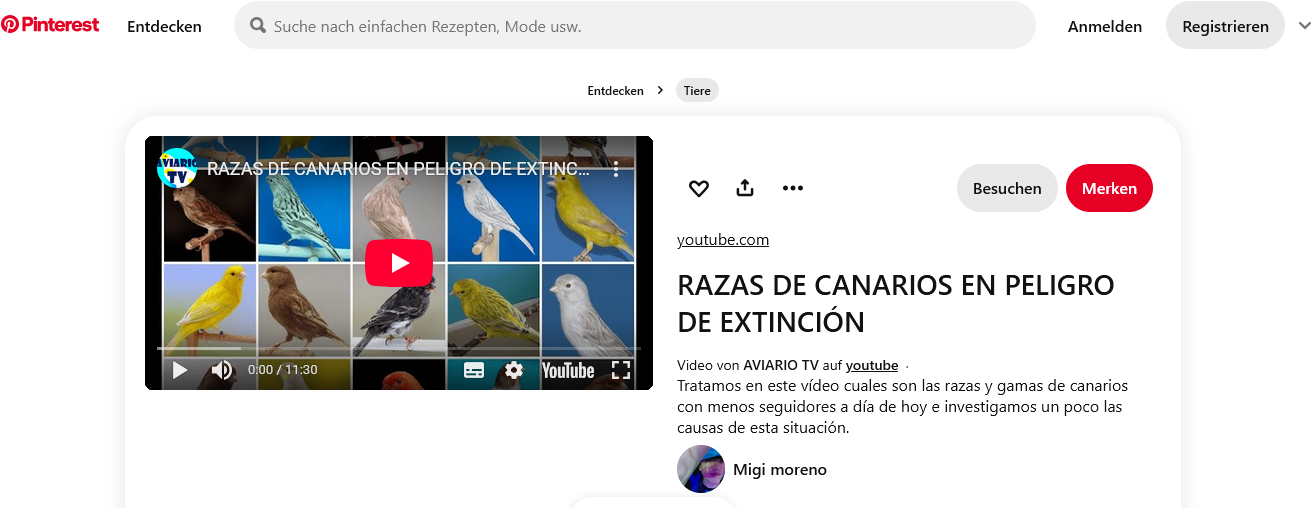Click the 0:00 / 11:30 time display
This screenshot has height=508, width=1315.
tap(283, 370)
